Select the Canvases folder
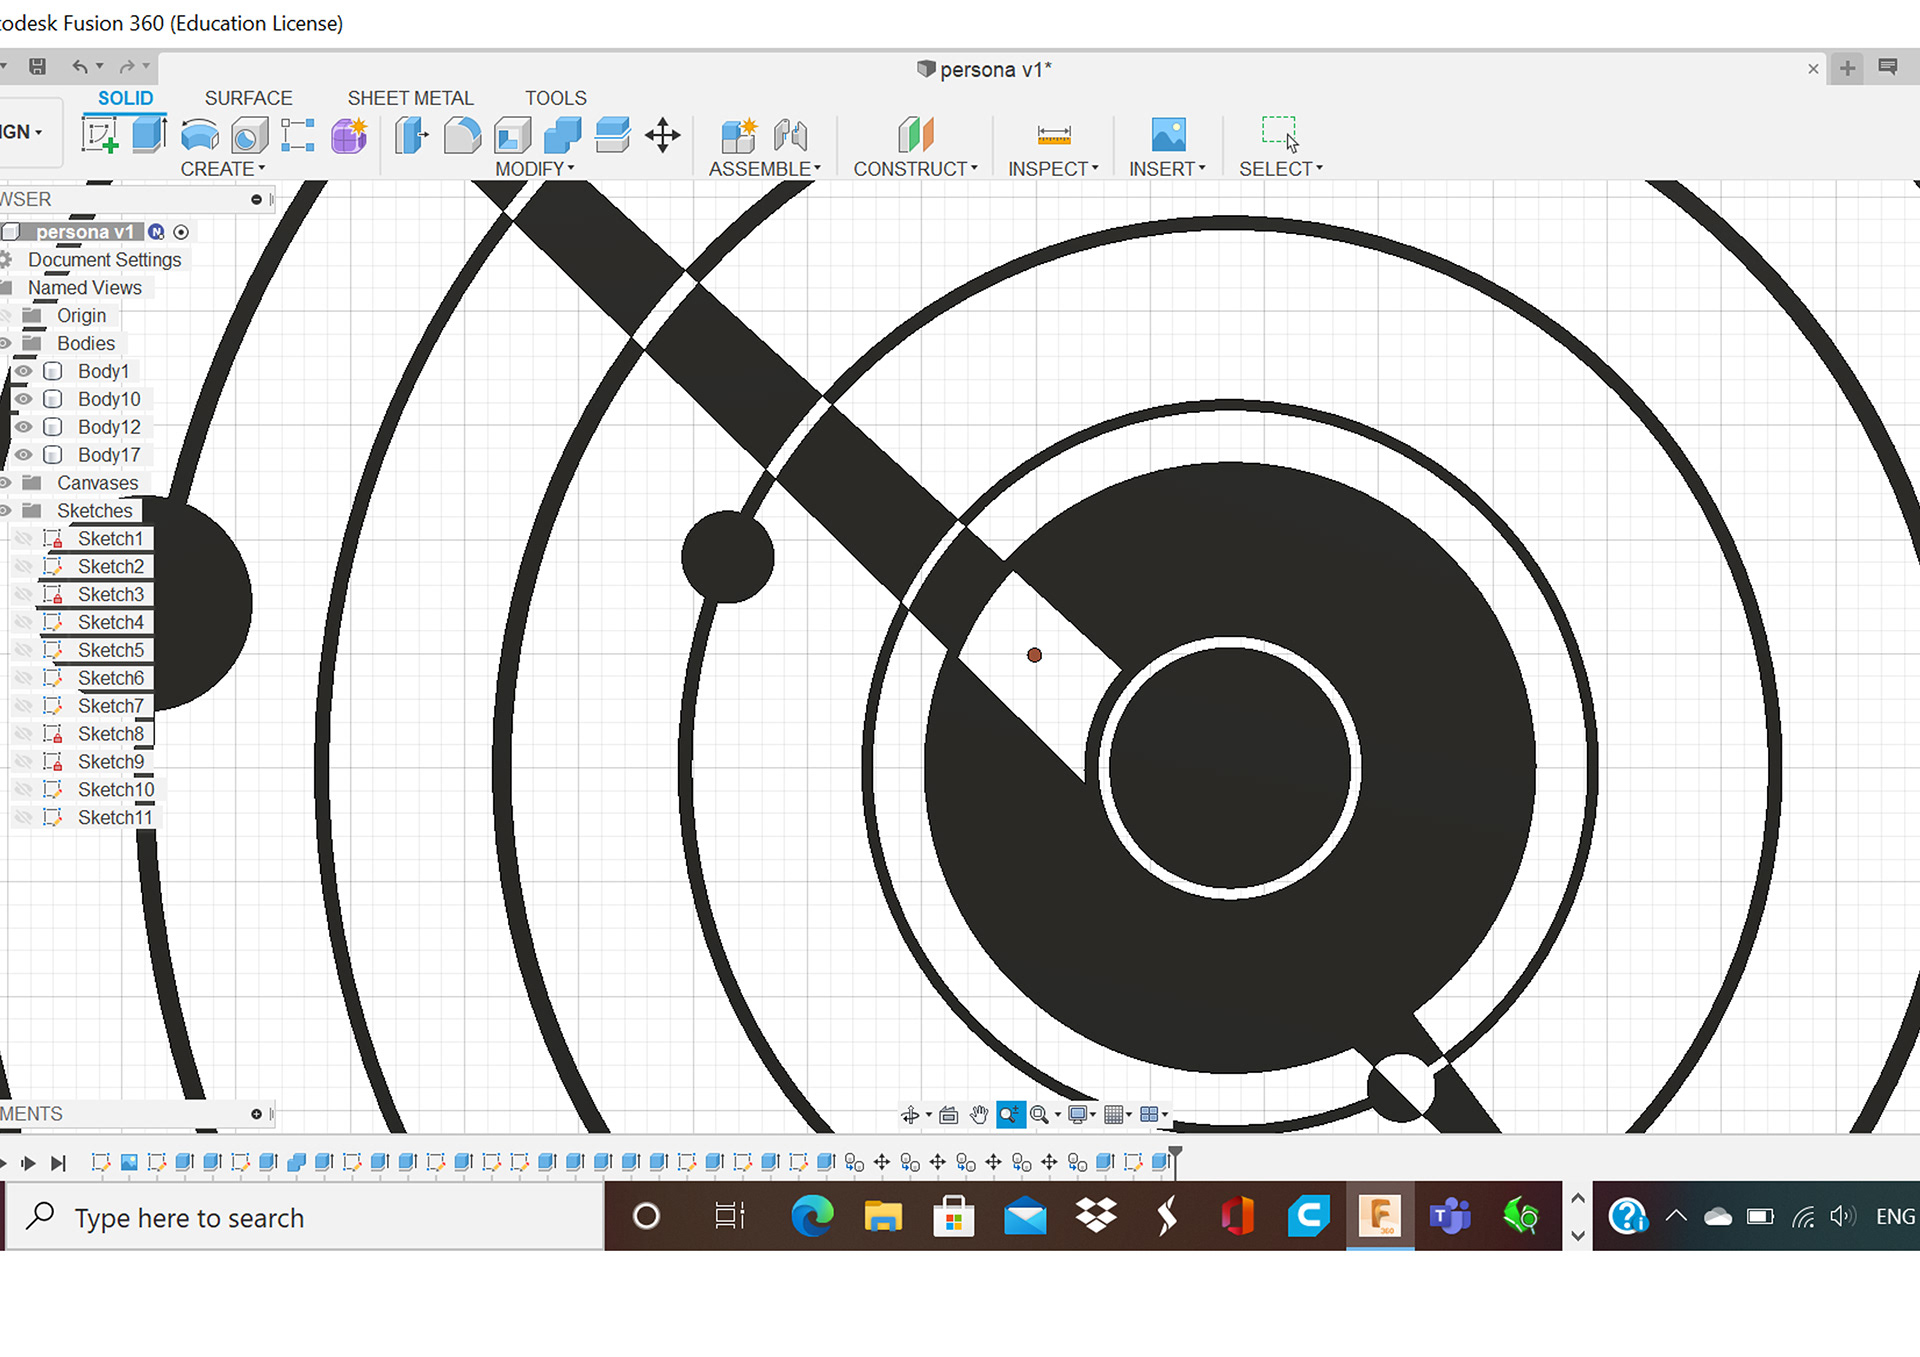This screenshot has width=1920, height=1357. (98, 483)
